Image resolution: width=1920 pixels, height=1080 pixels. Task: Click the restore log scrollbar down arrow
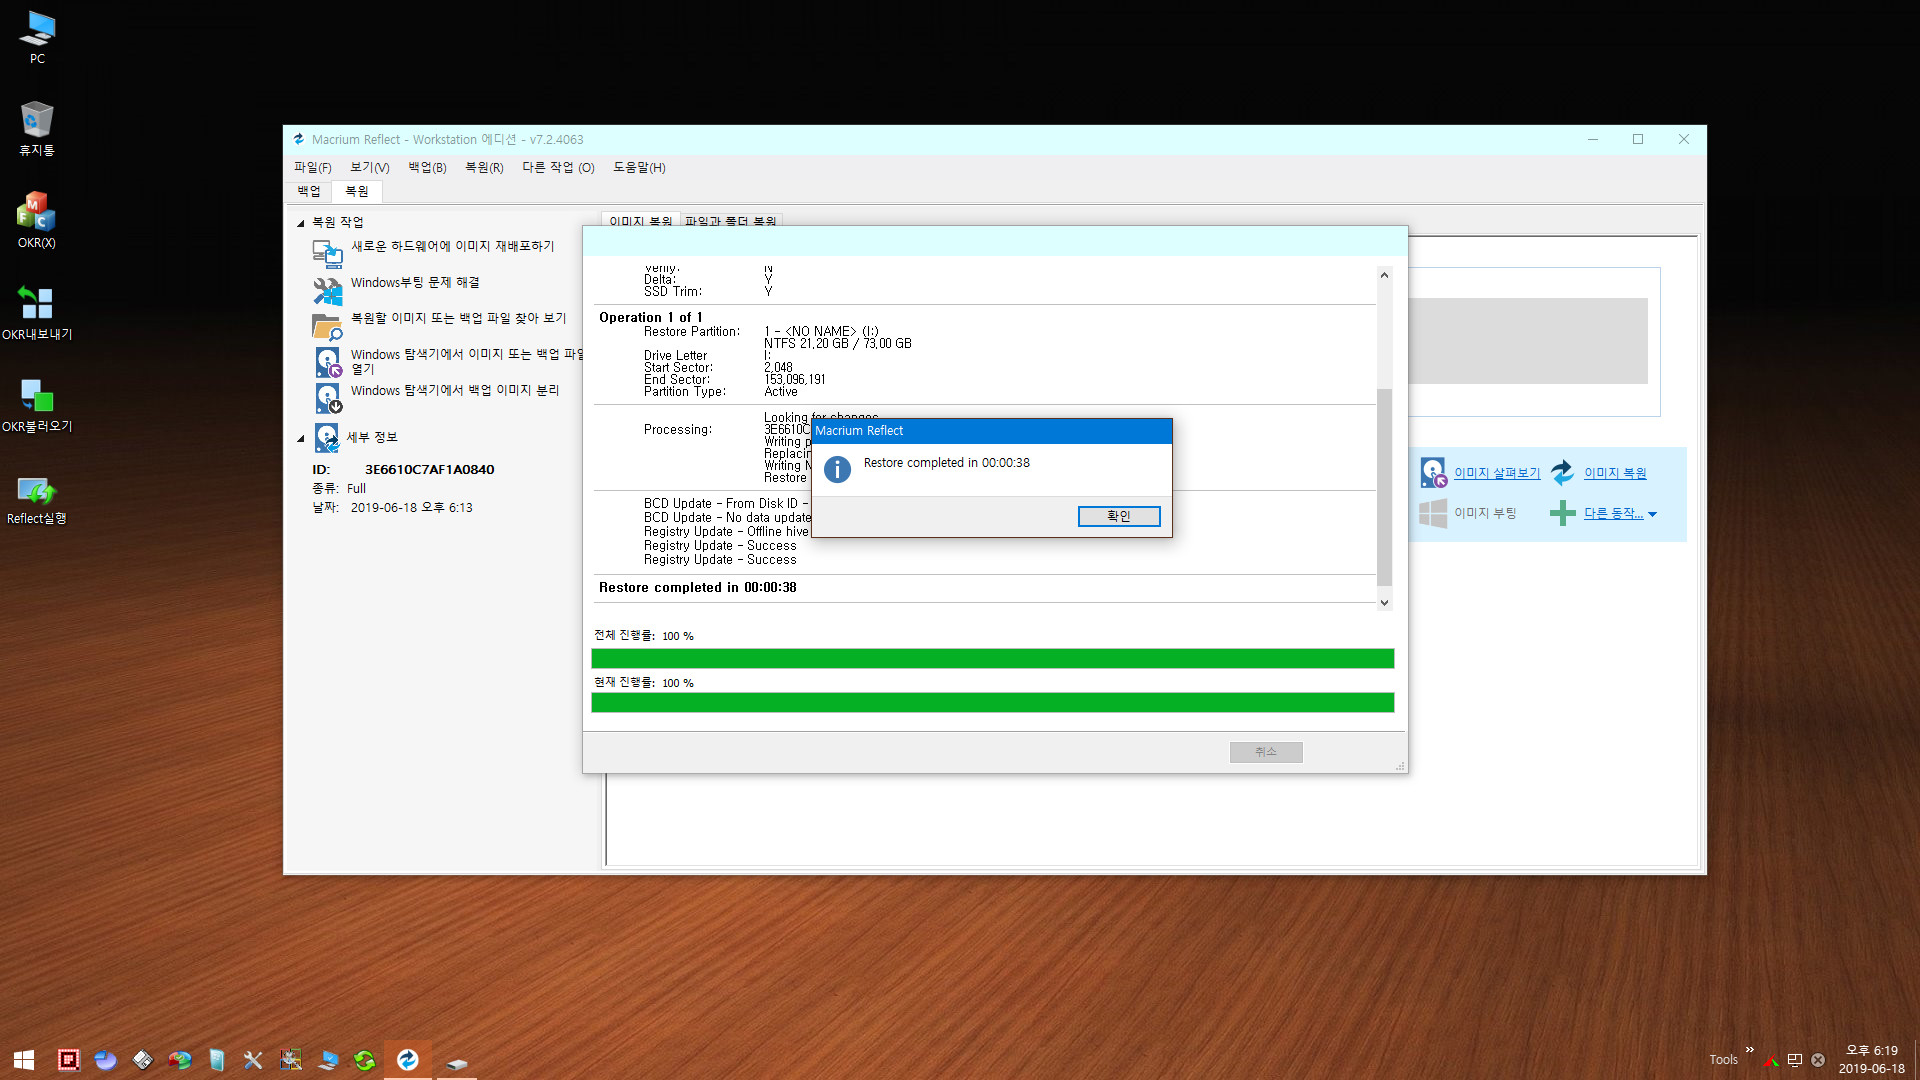[1384, 602]
